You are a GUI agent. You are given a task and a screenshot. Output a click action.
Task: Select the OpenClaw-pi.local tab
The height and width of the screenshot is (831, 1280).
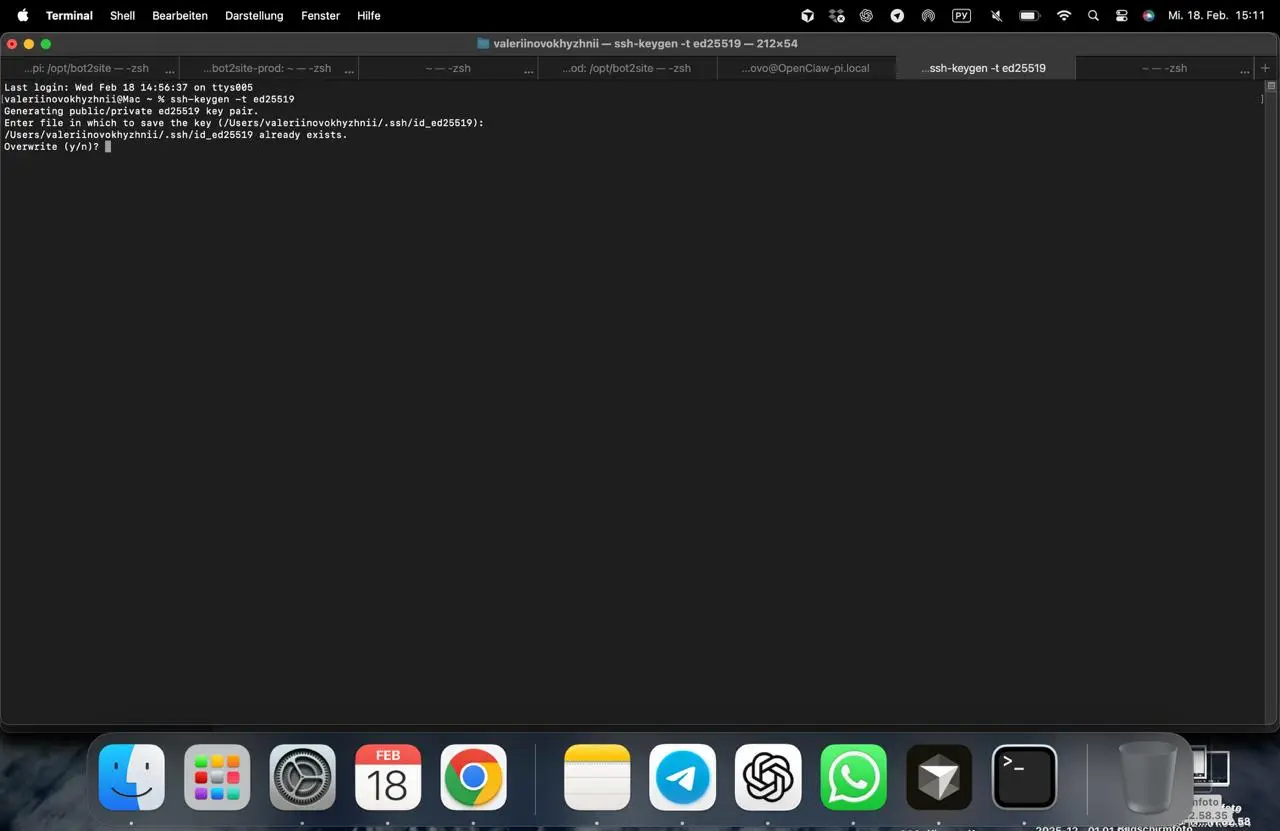[x=805, y=68]
